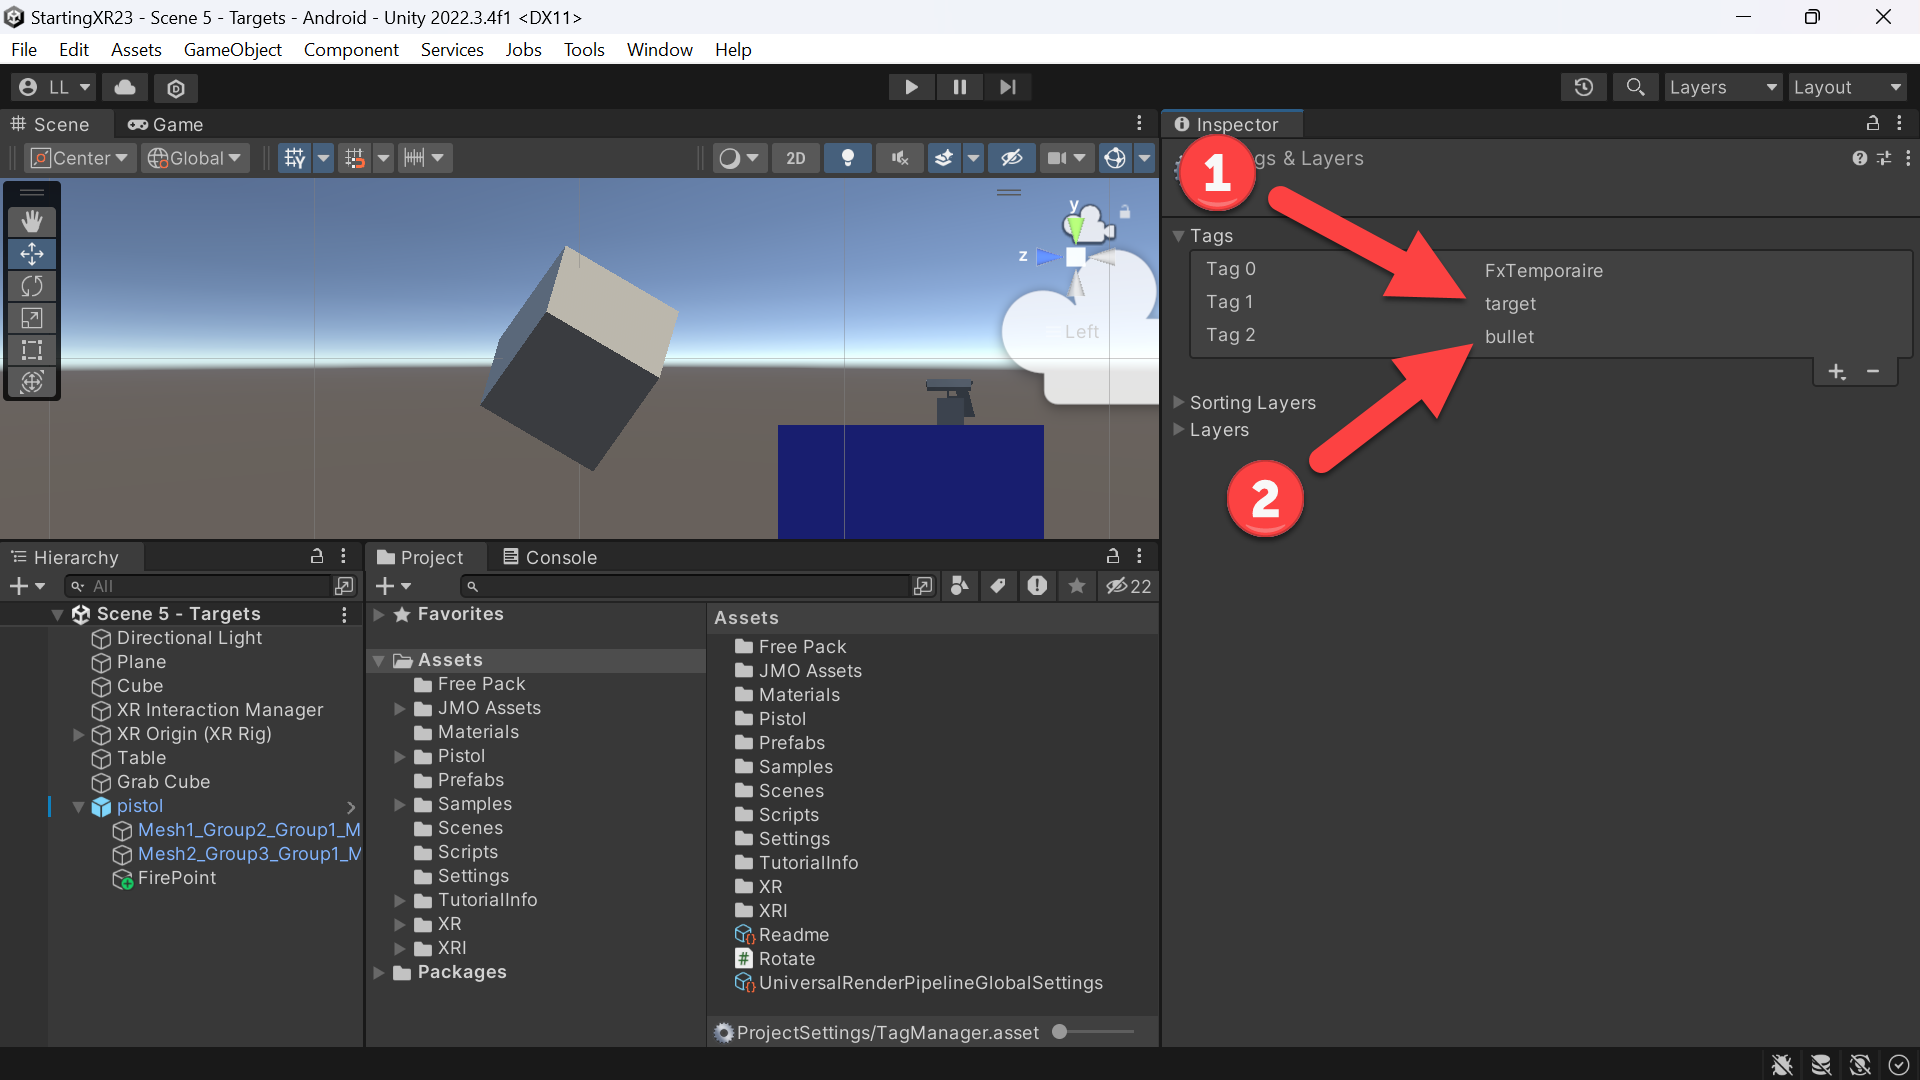Switch to the Console tab
Image resolution: width=1920 pixels, height=1080 pixels.
(550, 557)
